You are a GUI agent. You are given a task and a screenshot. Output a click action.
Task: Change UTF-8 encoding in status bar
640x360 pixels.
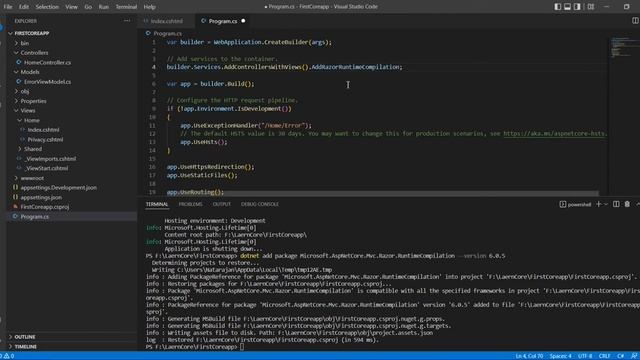(x=585, y=356)
